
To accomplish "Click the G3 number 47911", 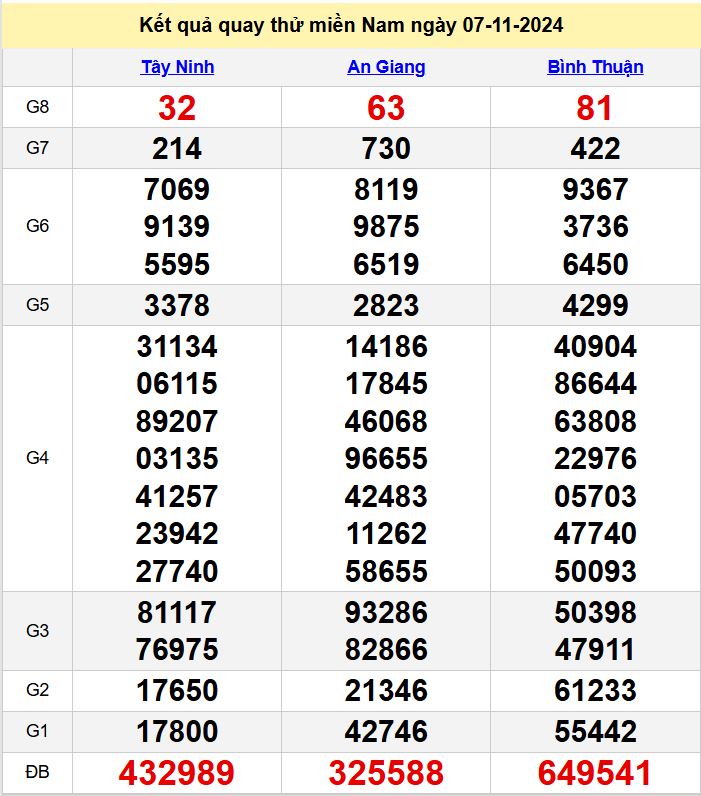I will 594,649.
